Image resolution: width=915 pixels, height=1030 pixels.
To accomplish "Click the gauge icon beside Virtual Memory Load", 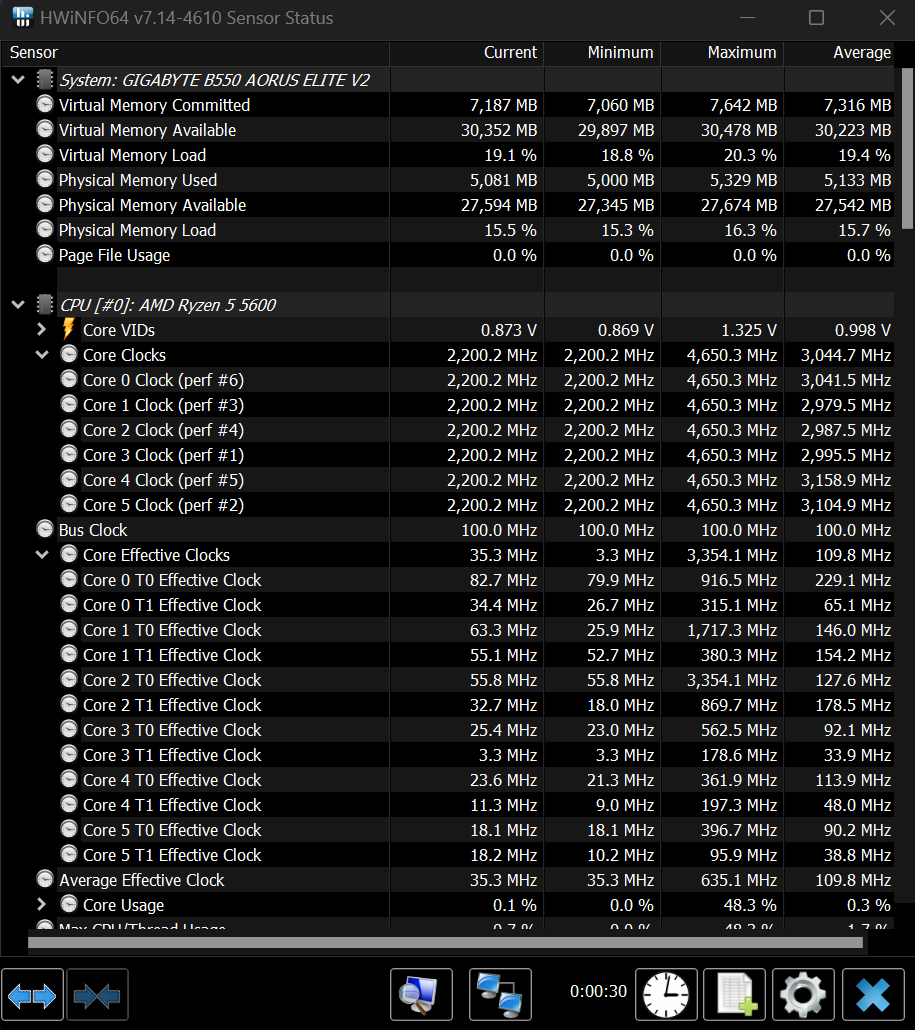I will point(45,154).
